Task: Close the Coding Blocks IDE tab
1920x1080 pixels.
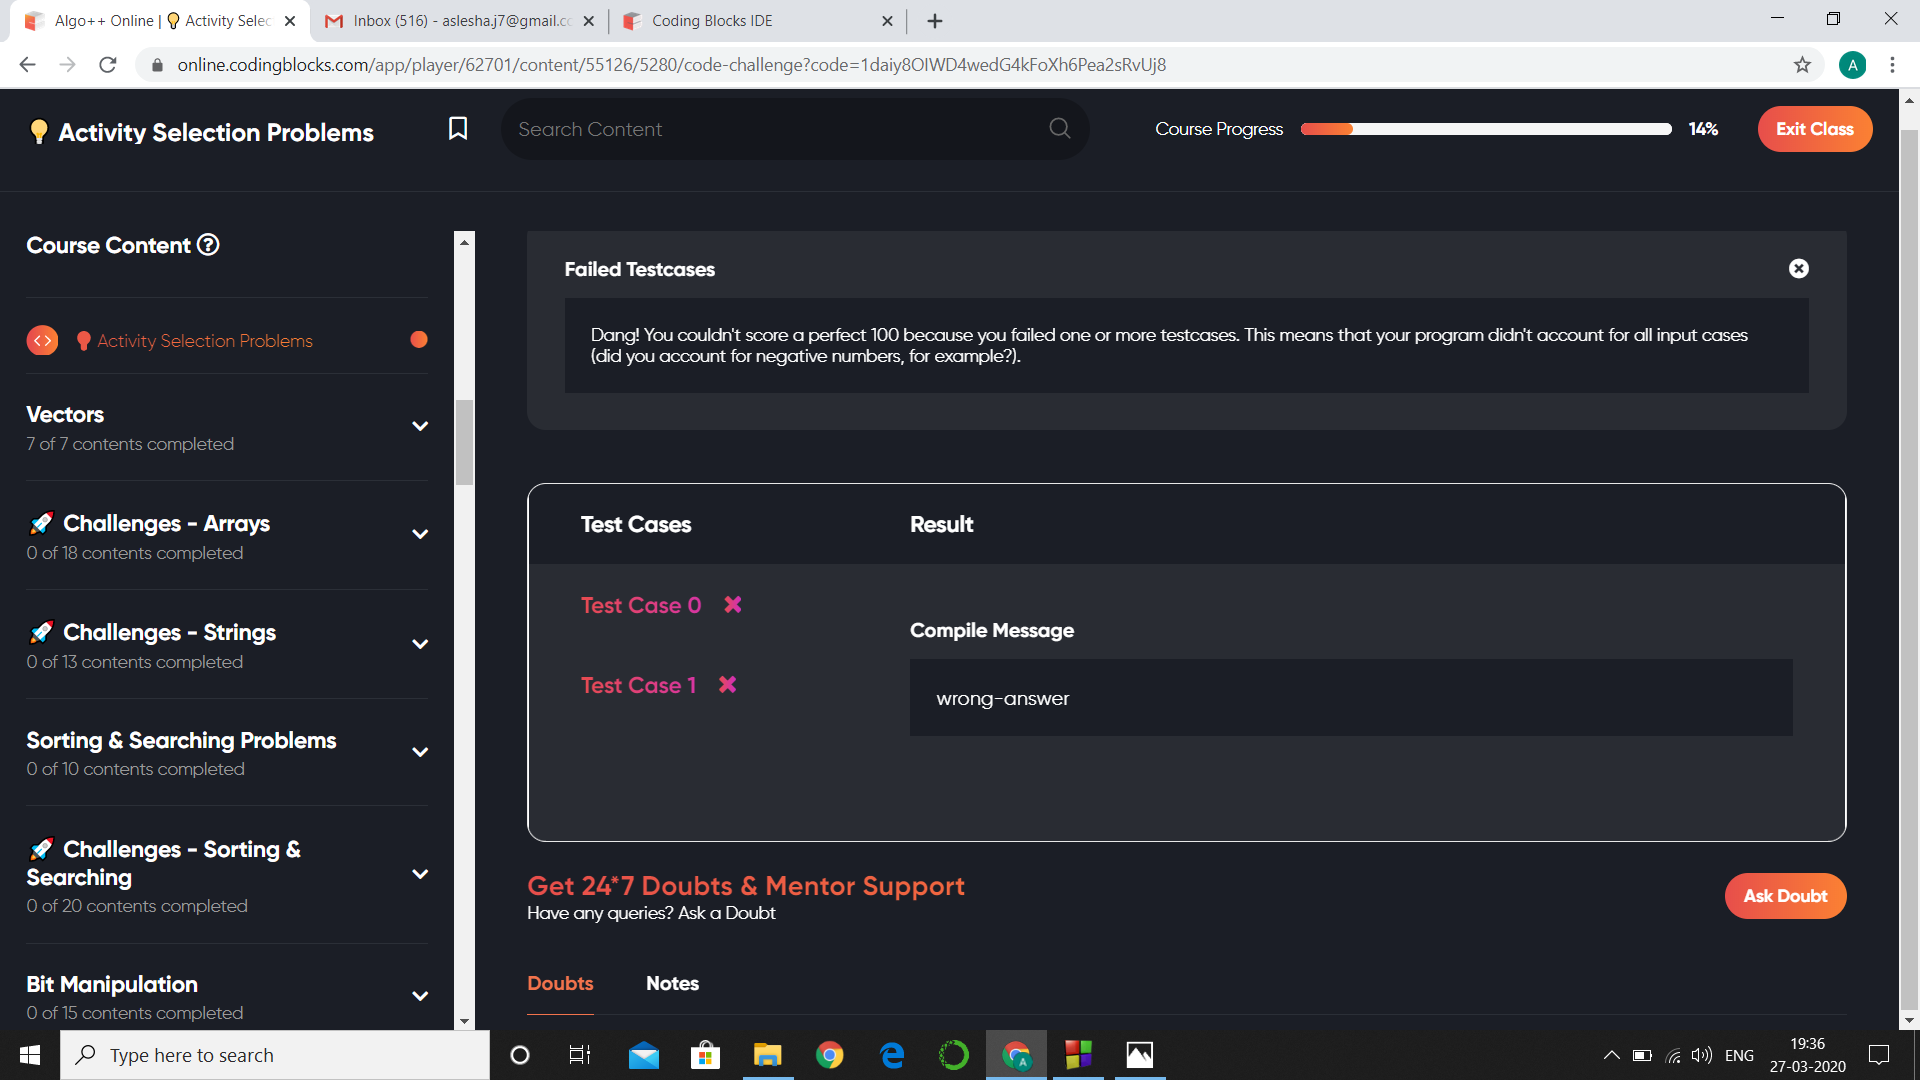Action: click(887, 21)
